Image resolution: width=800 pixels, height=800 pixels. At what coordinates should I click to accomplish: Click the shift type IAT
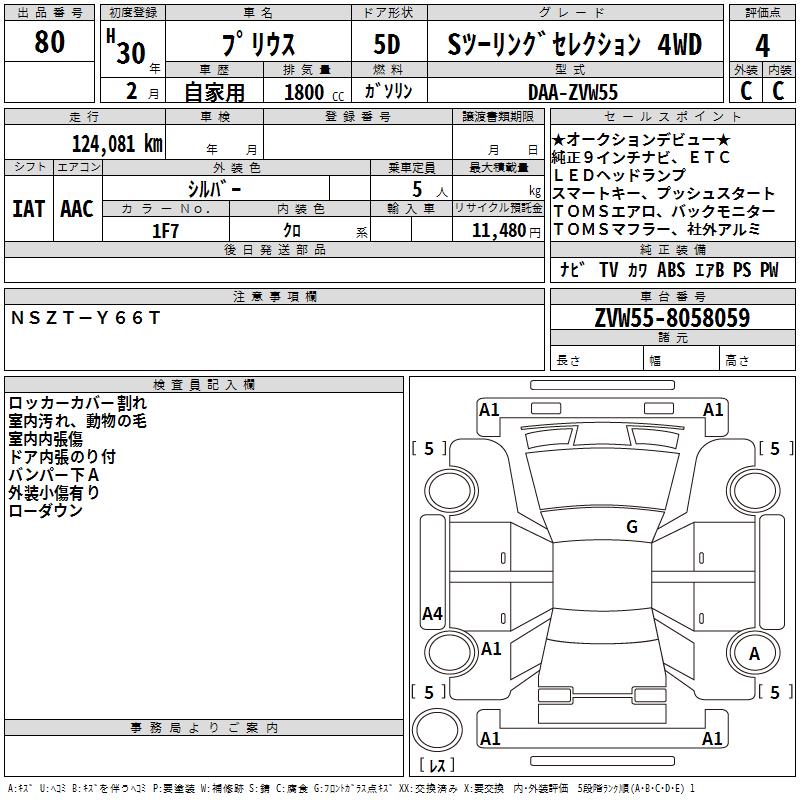coord(29,209)
